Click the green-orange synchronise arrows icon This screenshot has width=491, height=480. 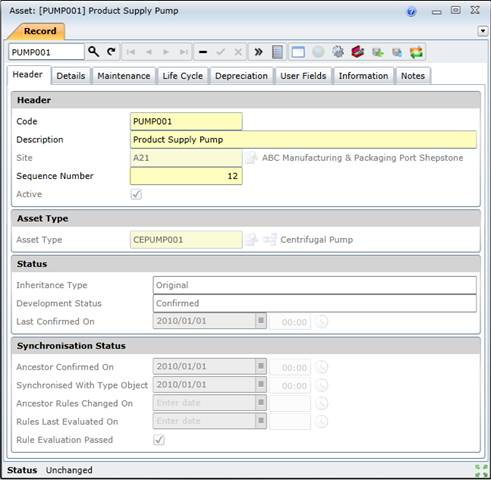tap(416, 52)
